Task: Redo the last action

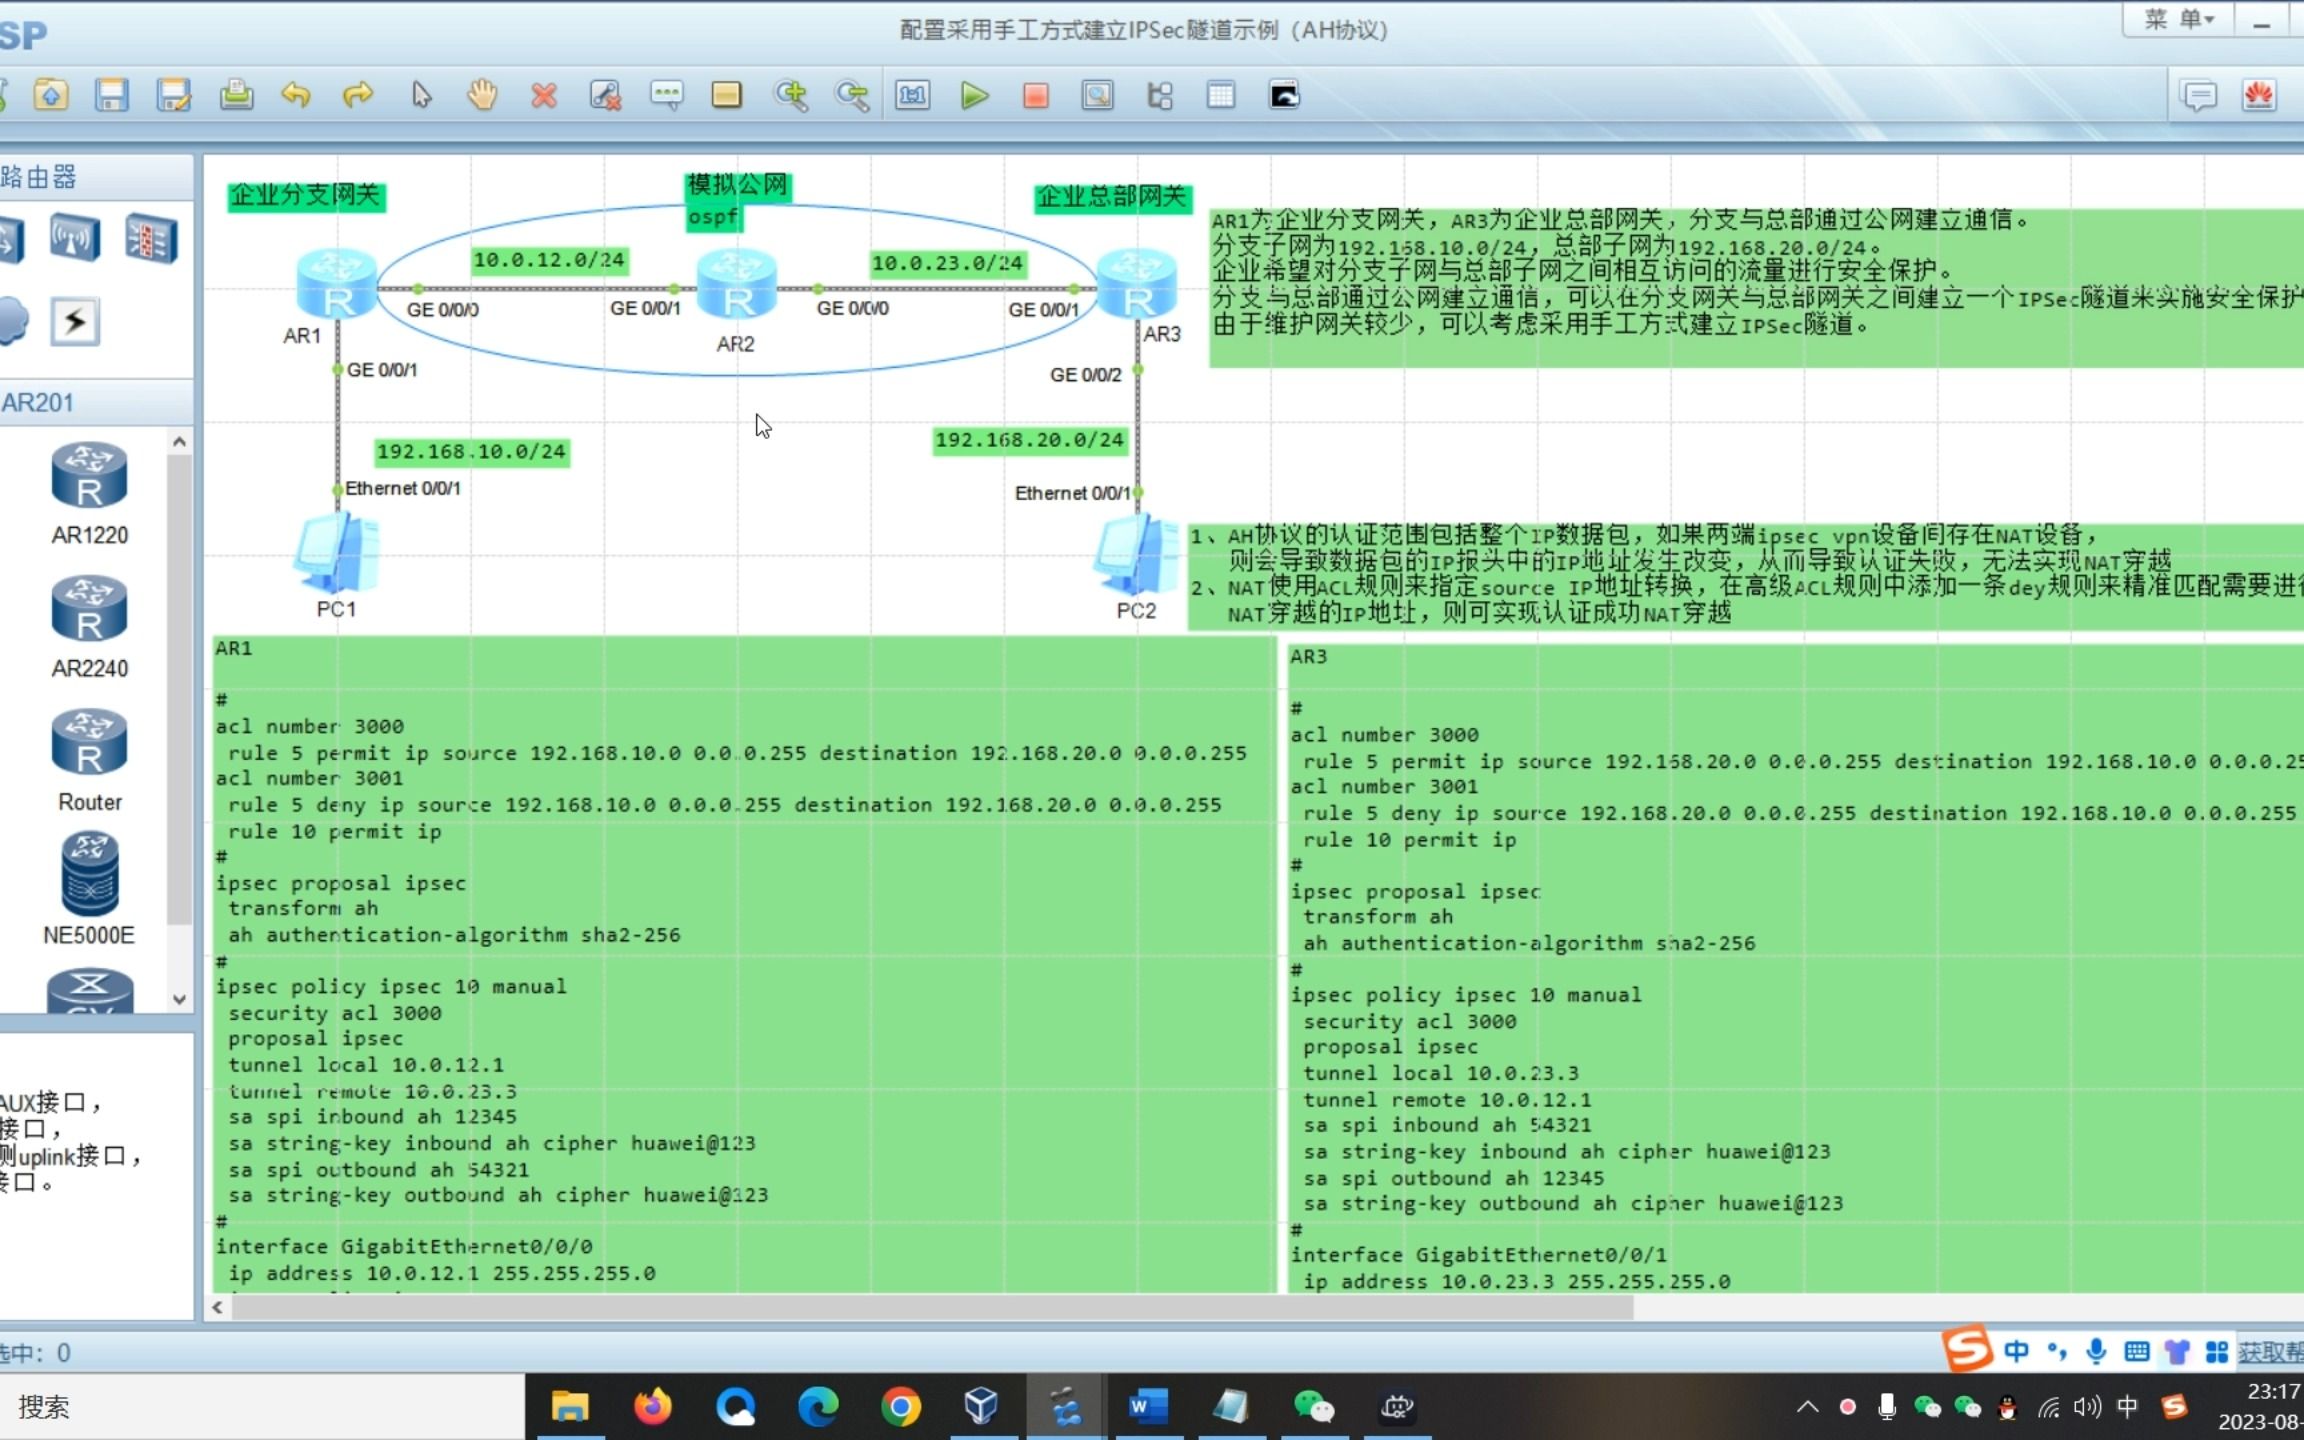Action: 357,96
